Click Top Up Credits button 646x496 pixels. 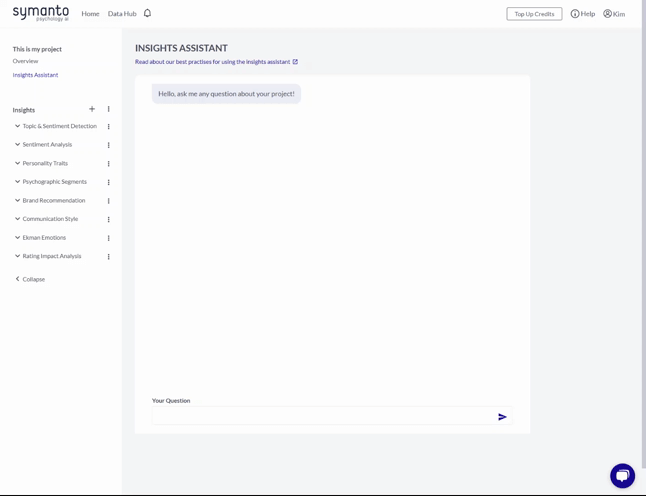pos(534,14)
